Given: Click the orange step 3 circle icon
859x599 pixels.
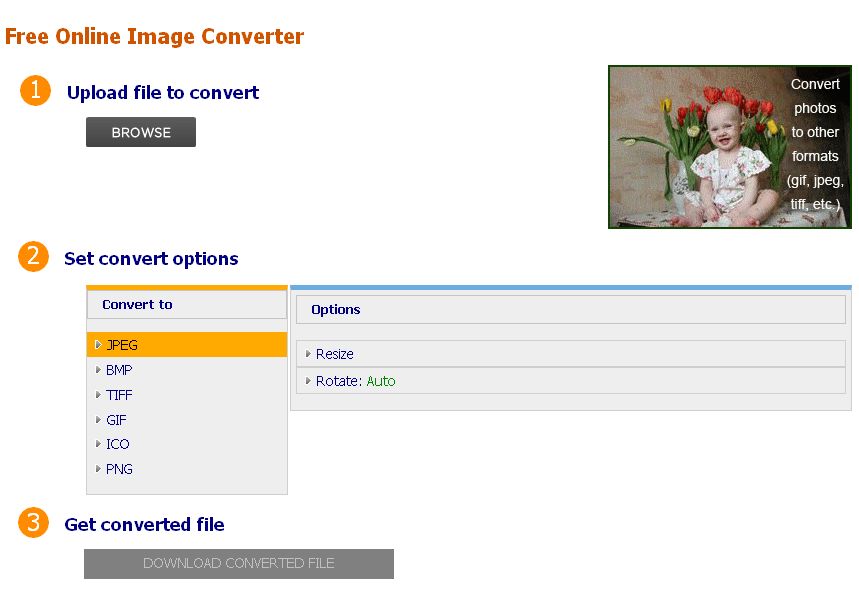Looking at the screenshot, I should [32, 523].
